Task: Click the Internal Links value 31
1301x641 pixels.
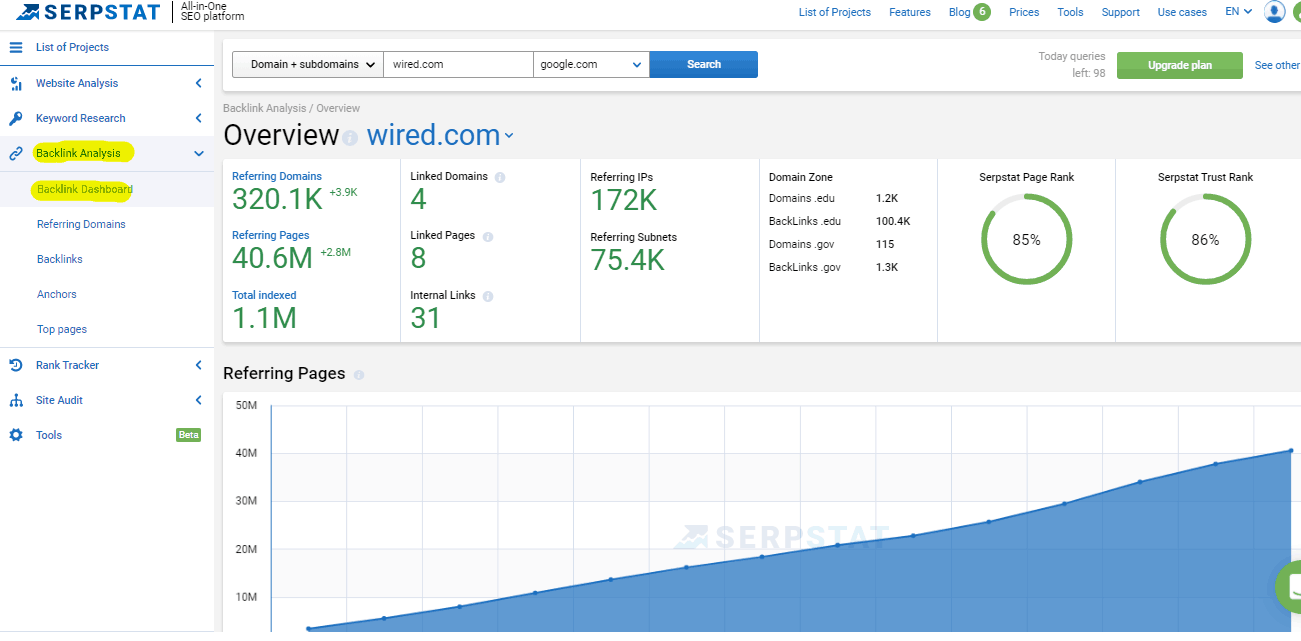Action: click(x=426, y=318)
